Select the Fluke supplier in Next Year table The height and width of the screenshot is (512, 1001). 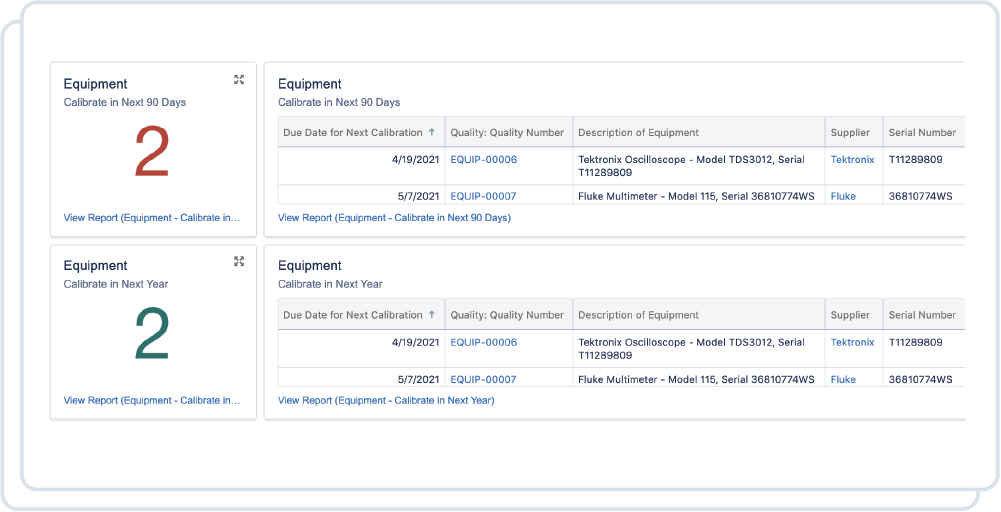click(843, 379)
